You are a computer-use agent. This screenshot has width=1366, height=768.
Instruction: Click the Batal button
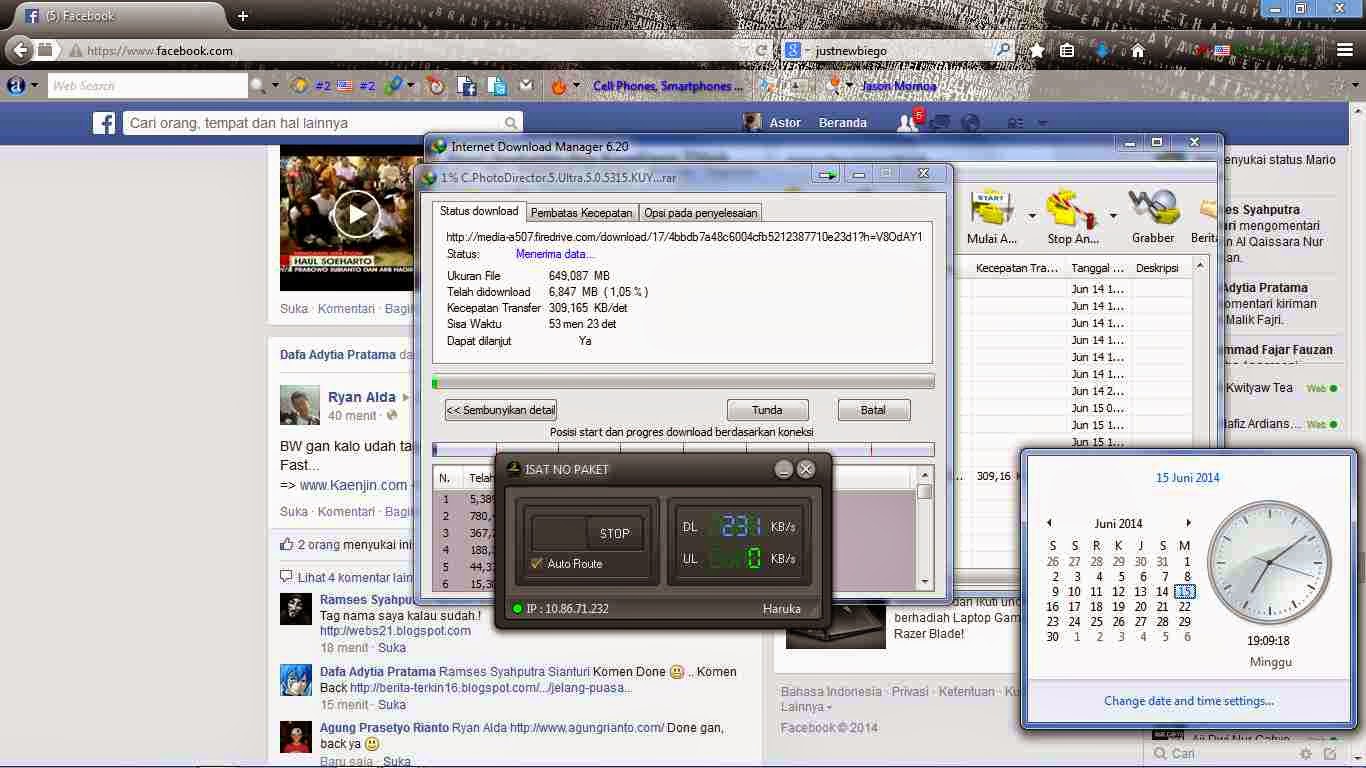point(873,410)
